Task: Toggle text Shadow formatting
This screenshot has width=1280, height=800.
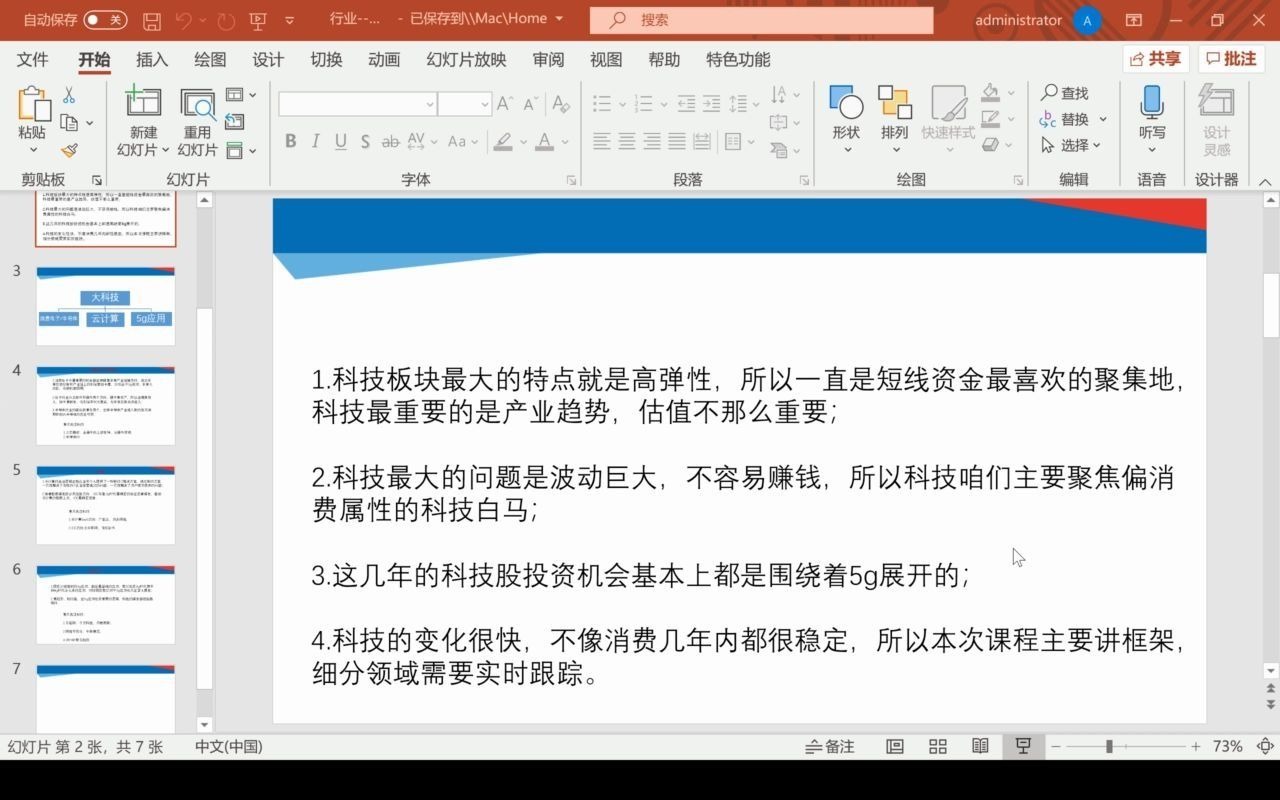Action: 366,141
